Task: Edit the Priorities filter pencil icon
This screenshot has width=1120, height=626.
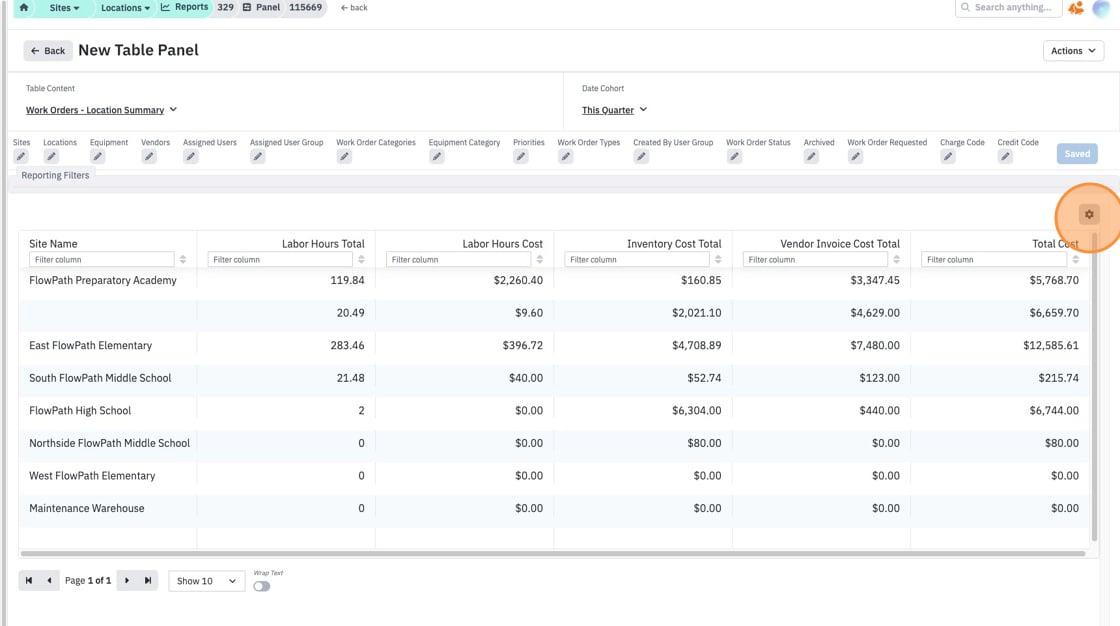Action: tap(521, 156)
